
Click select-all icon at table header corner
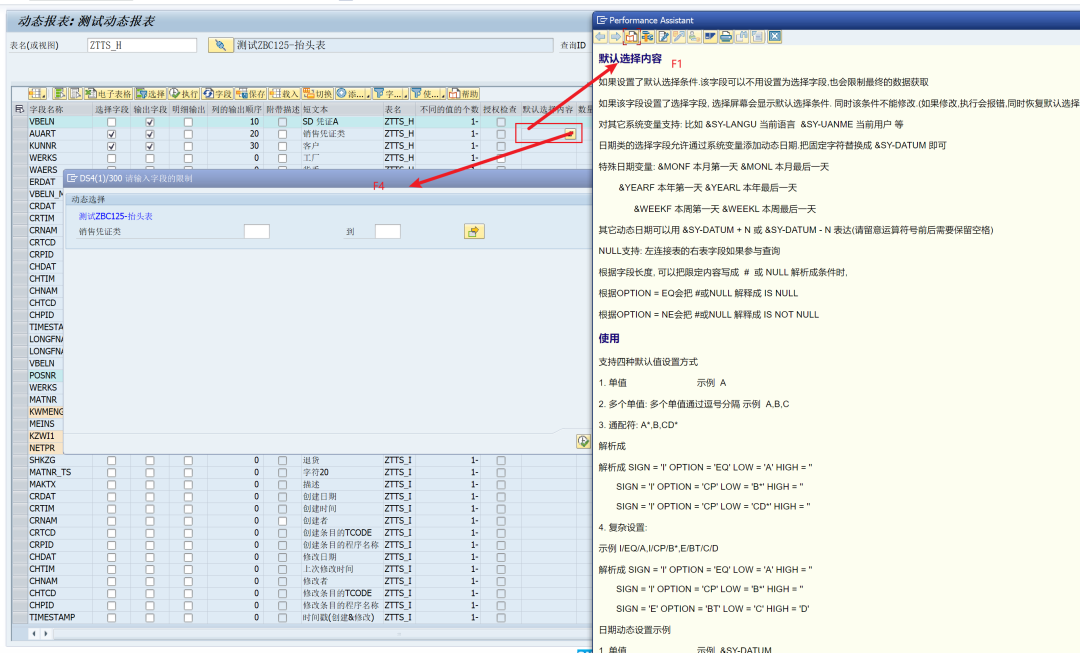pos(19,109)
